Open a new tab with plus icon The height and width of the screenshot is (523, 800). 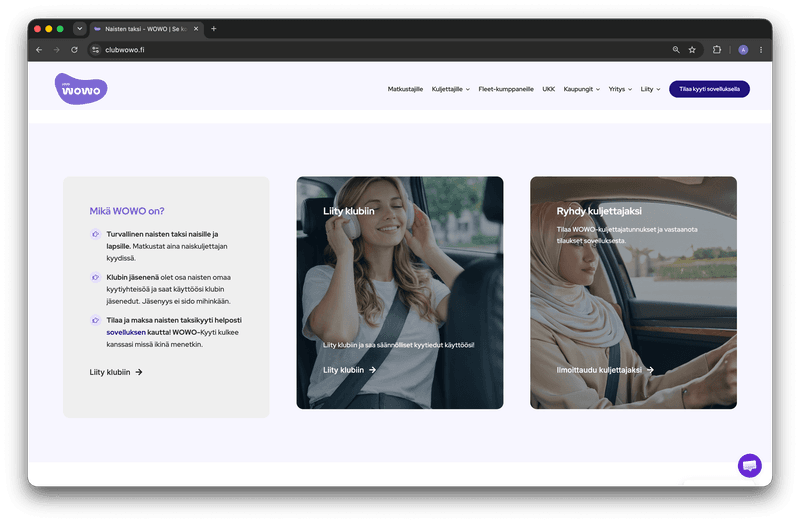[x=214, y=29]
